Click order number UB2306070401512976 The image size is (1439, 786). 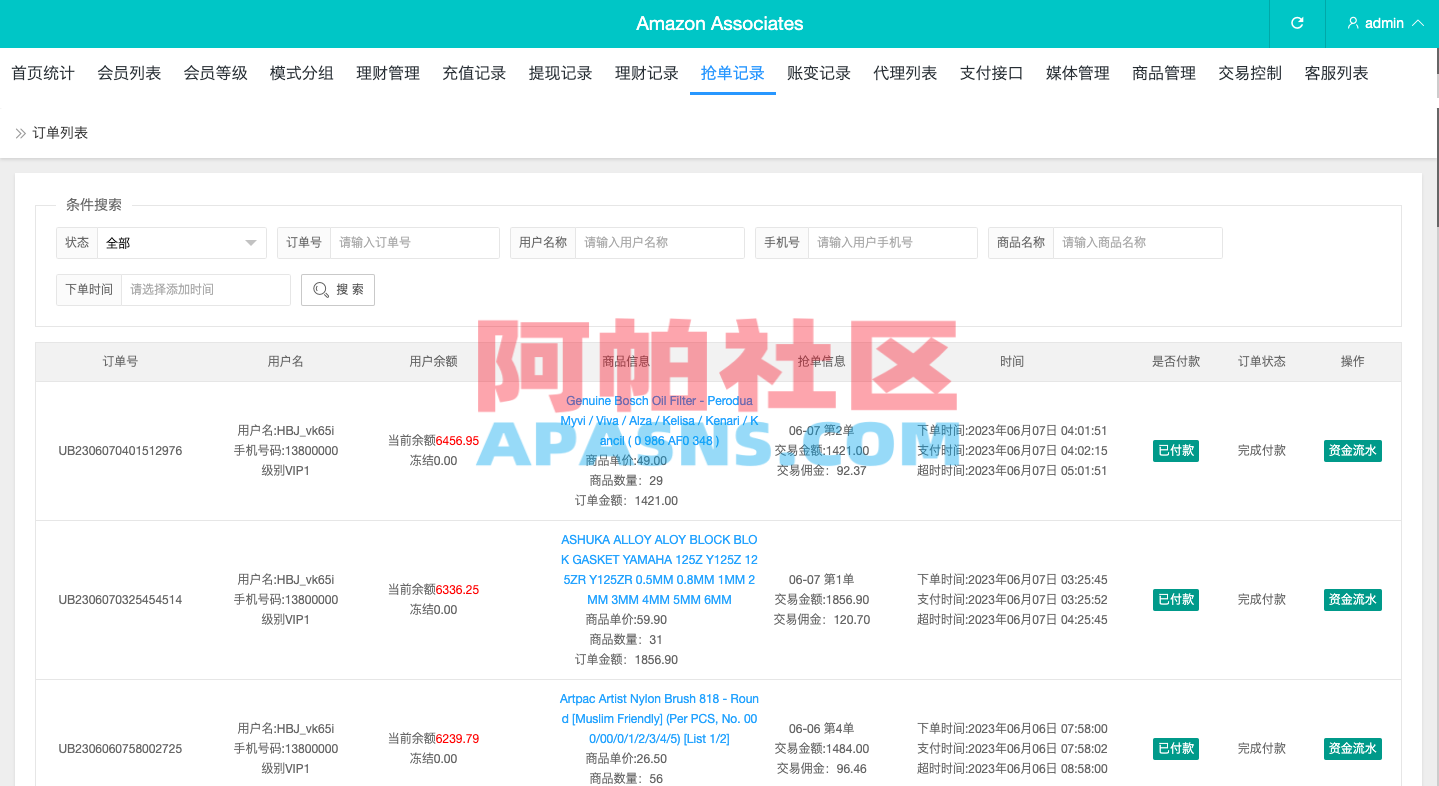(120, 451)
